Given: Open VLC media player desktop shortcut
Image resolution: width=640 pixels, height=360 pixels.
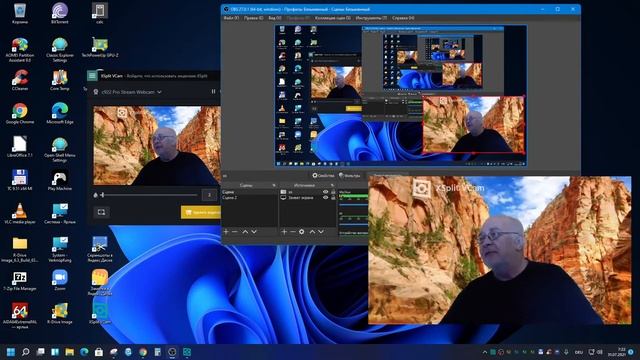Looking at the screenshot, I should pos(20,213).
